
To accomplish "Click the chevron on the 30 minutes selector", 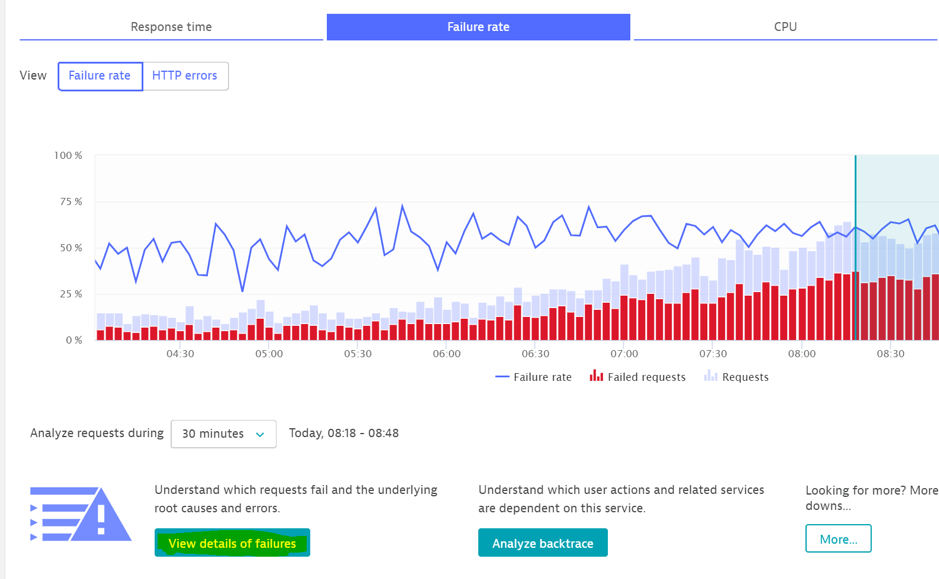I will point(262,434).
